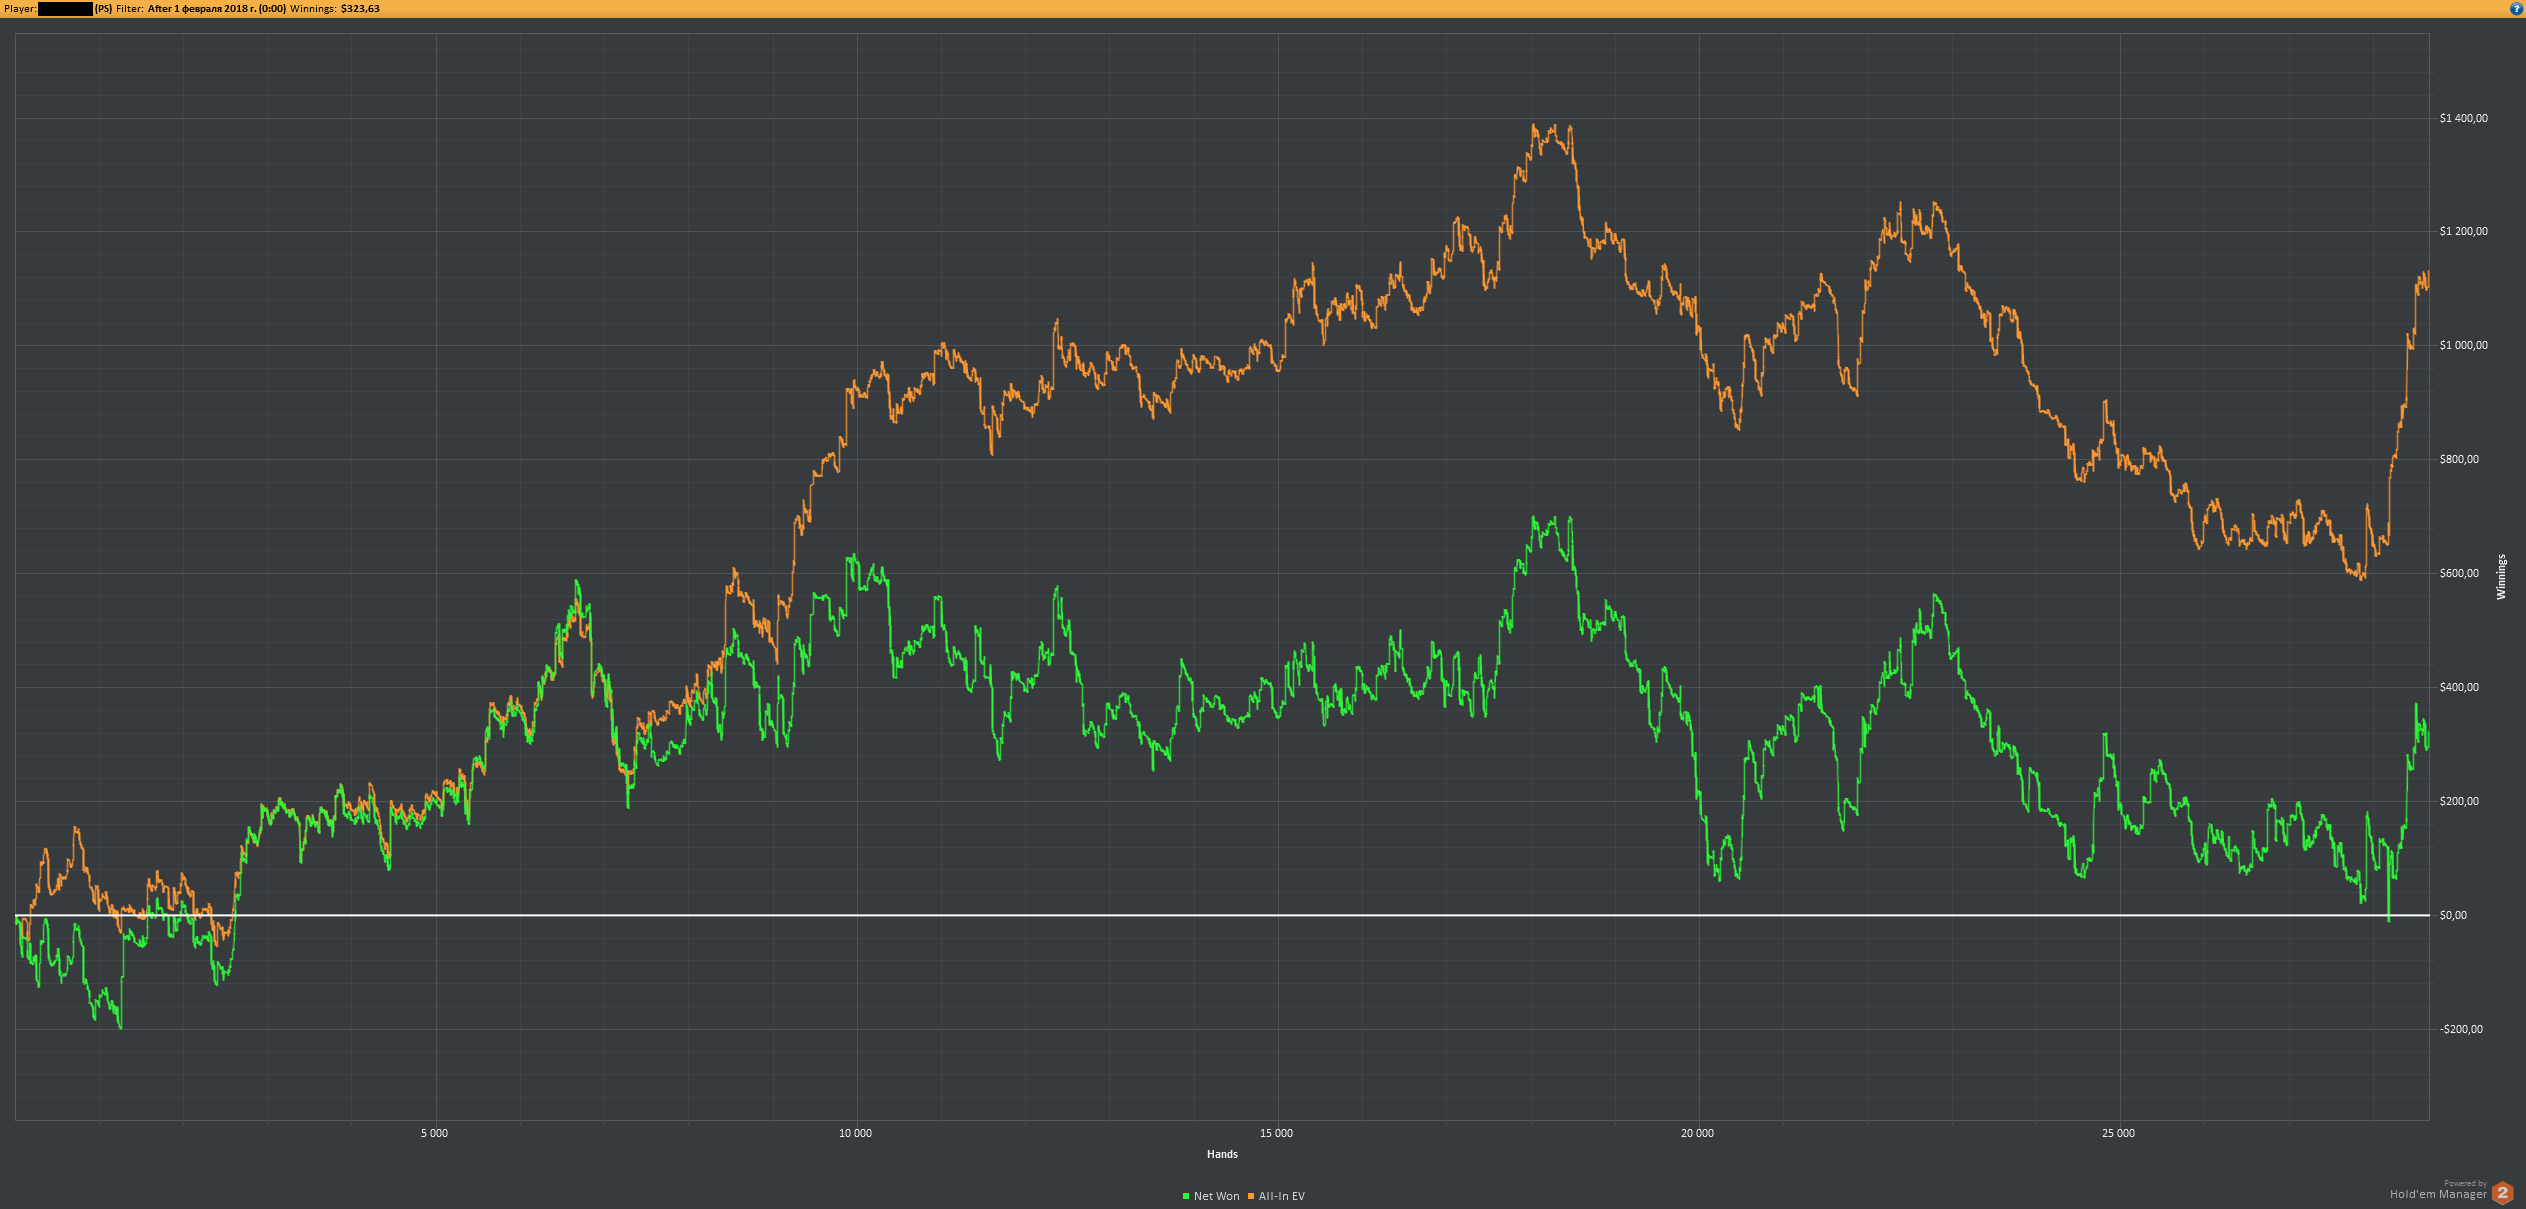Click the blue help question mark icon
2526x1209 pixels.
pyautogui.click(x=2517, y=8)
